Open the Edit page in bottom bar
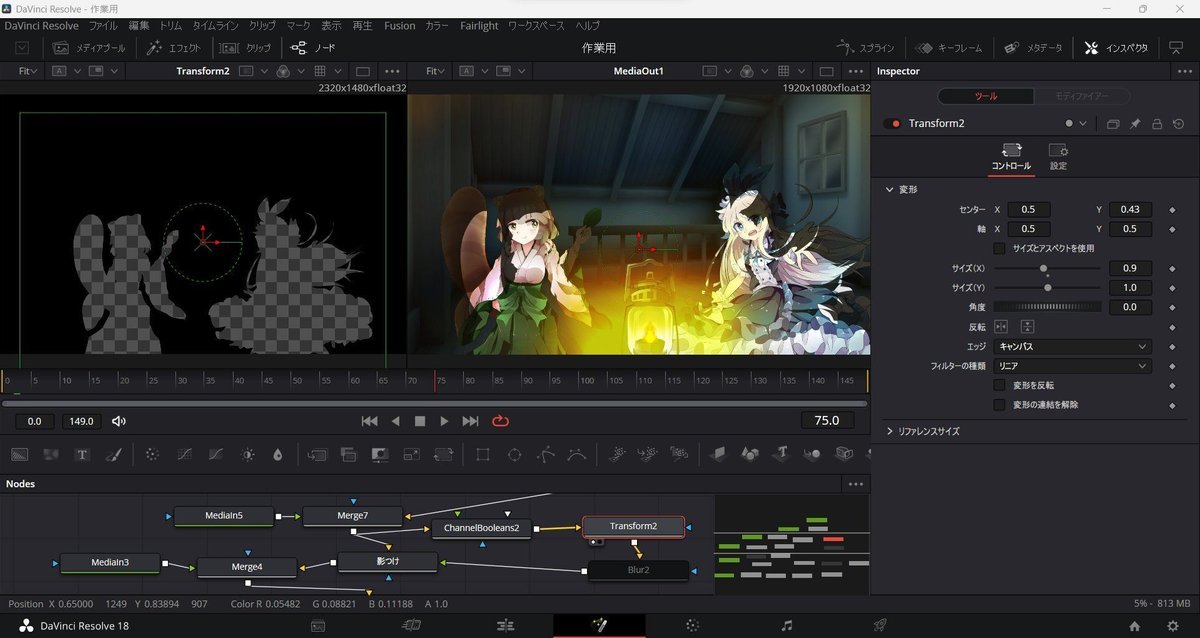Viewport: 1200px width, 638px height. tap(506, 625)
